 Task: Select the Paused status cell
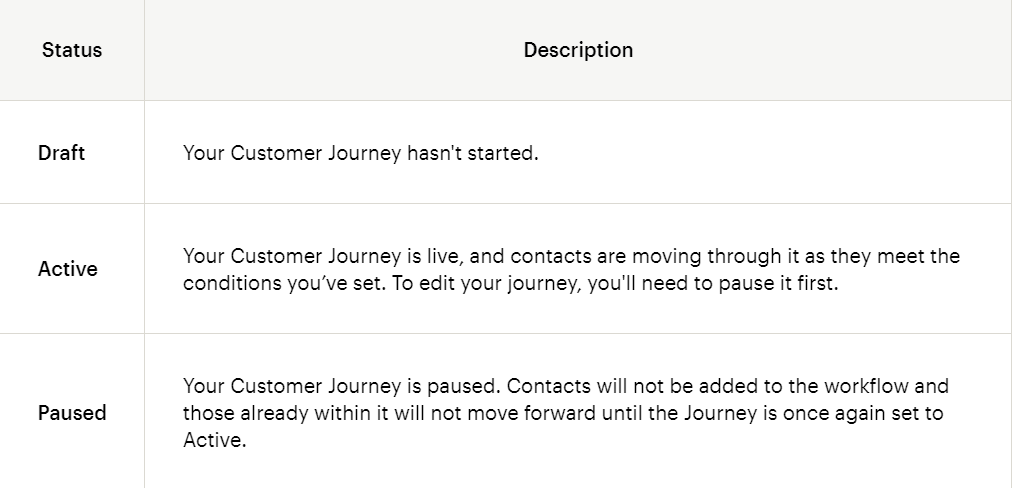coord(72,412)
